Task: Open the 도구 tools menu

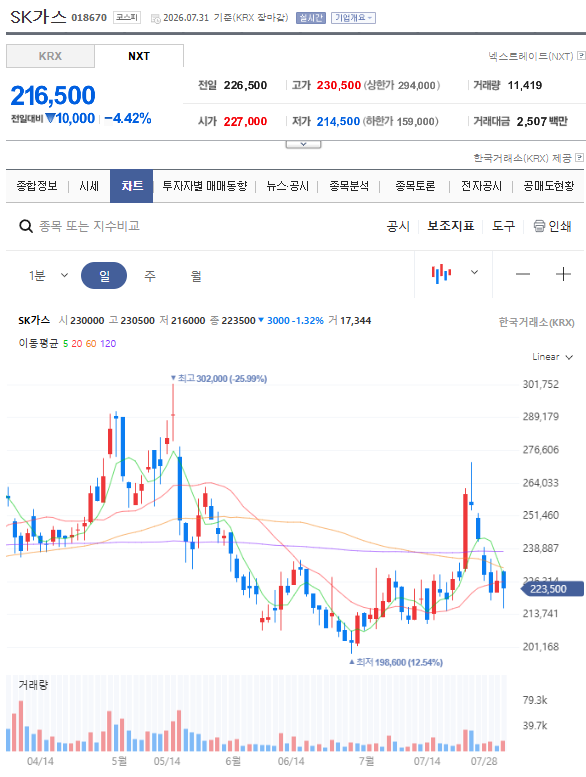Action: coord(503,226)
